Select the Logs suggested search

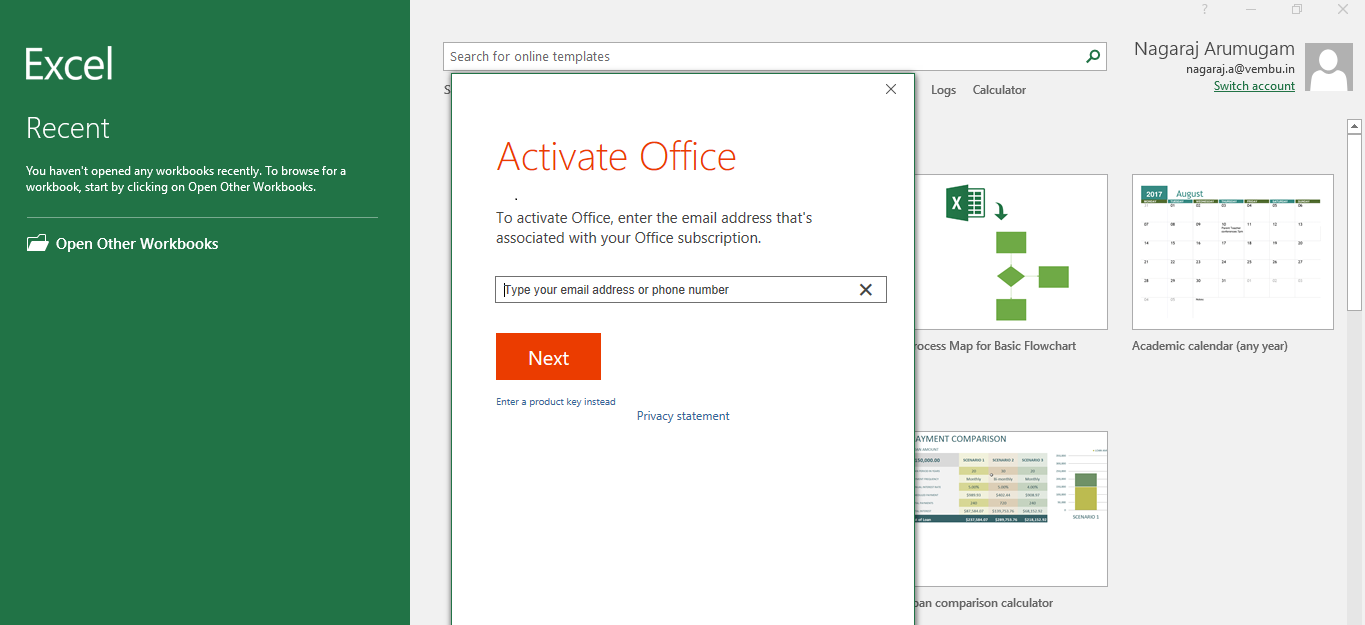coord(943,90)
